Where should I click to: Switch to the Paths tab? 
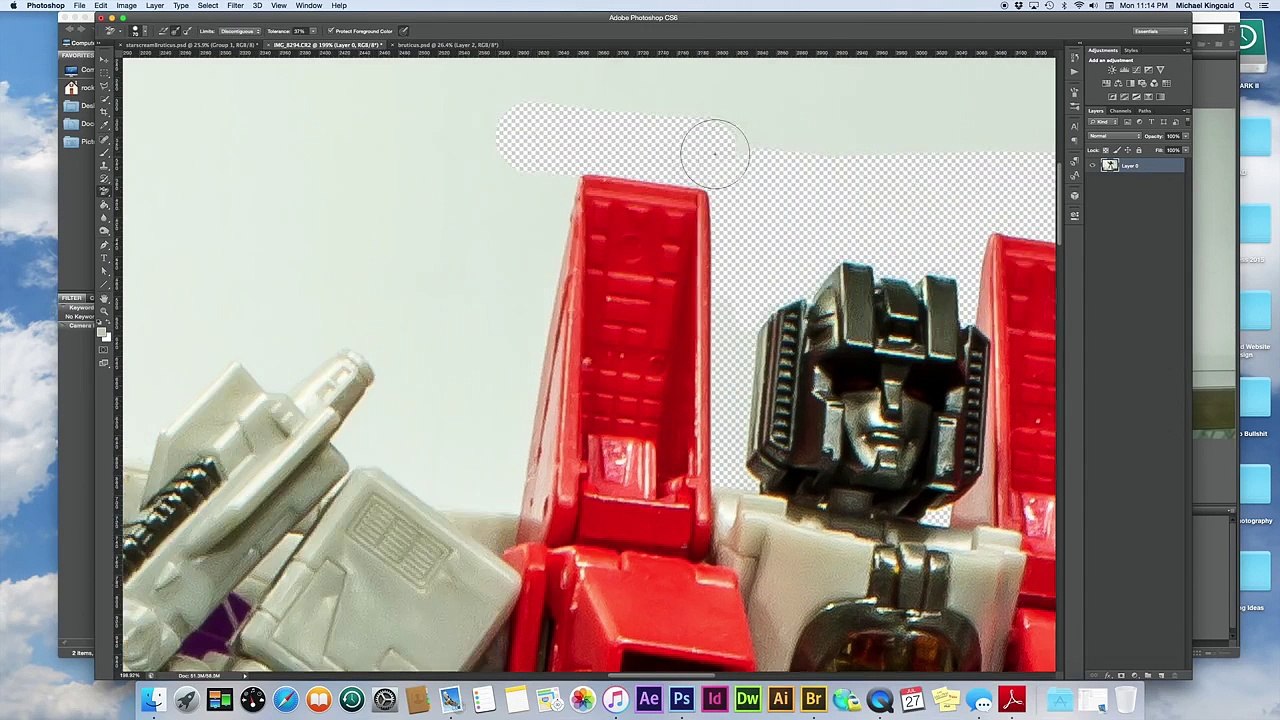(x=1145, y=111)
